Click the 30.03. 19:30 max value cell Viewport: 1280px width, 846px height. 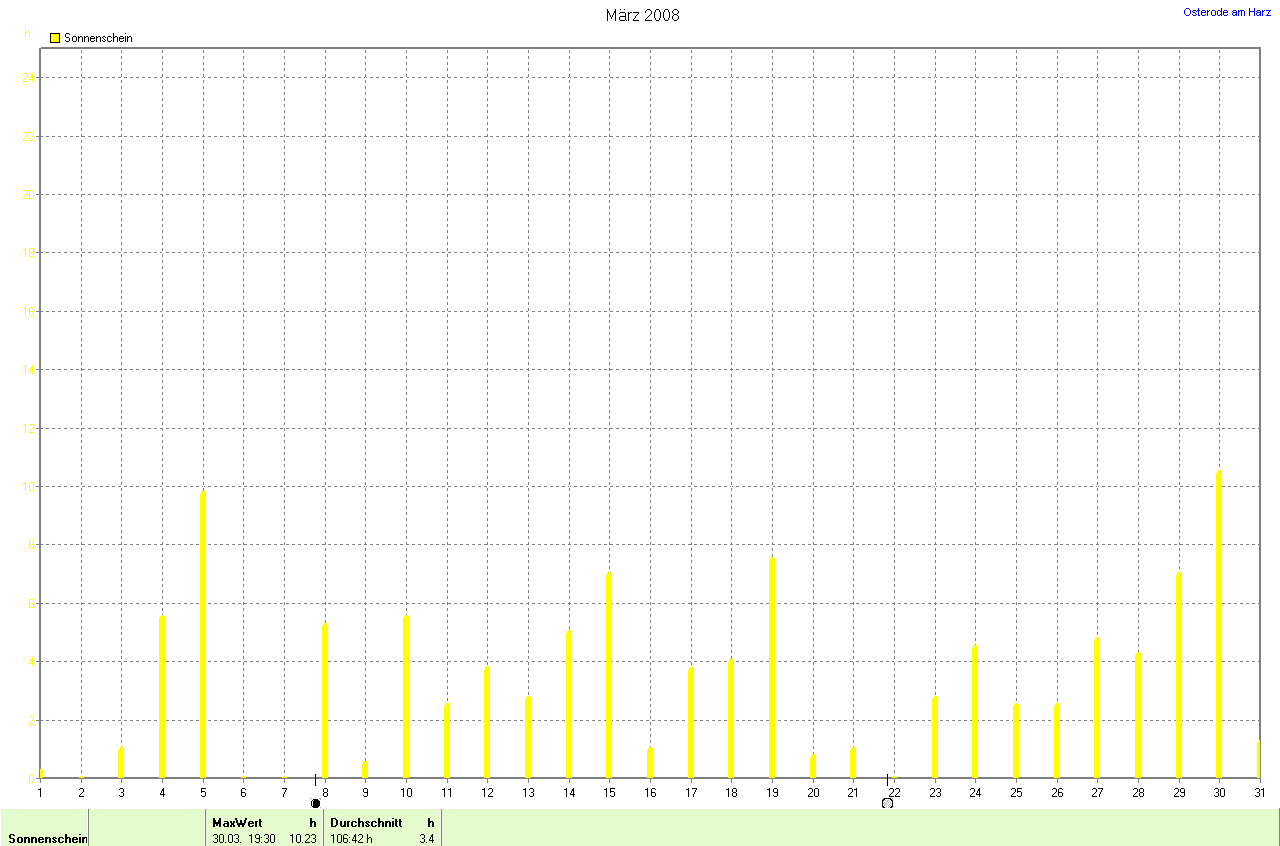244,838
